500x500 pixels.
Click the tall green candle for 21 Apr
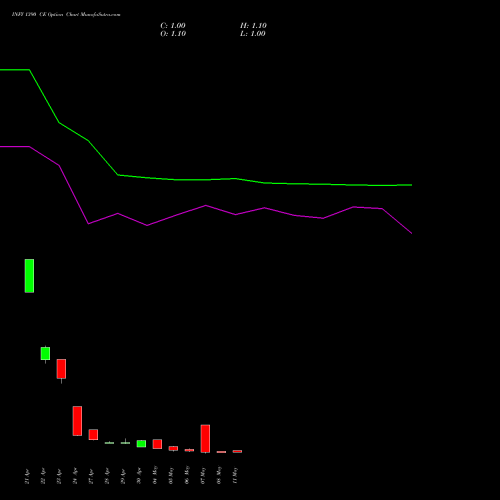pos(29,276)
